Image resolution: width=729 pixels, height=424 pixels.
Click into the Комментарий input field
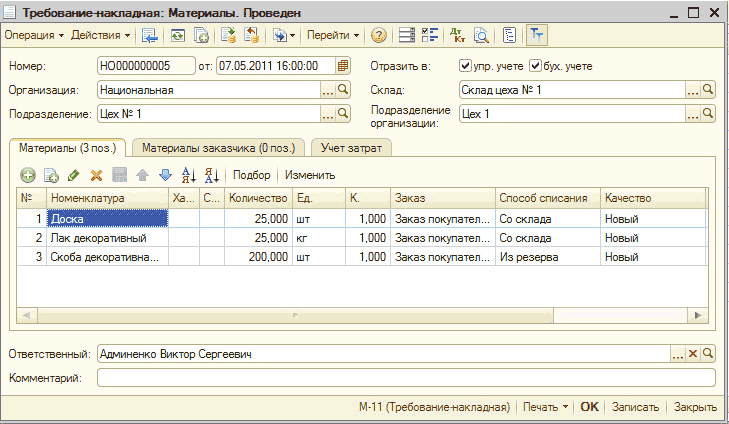point(405,378)
